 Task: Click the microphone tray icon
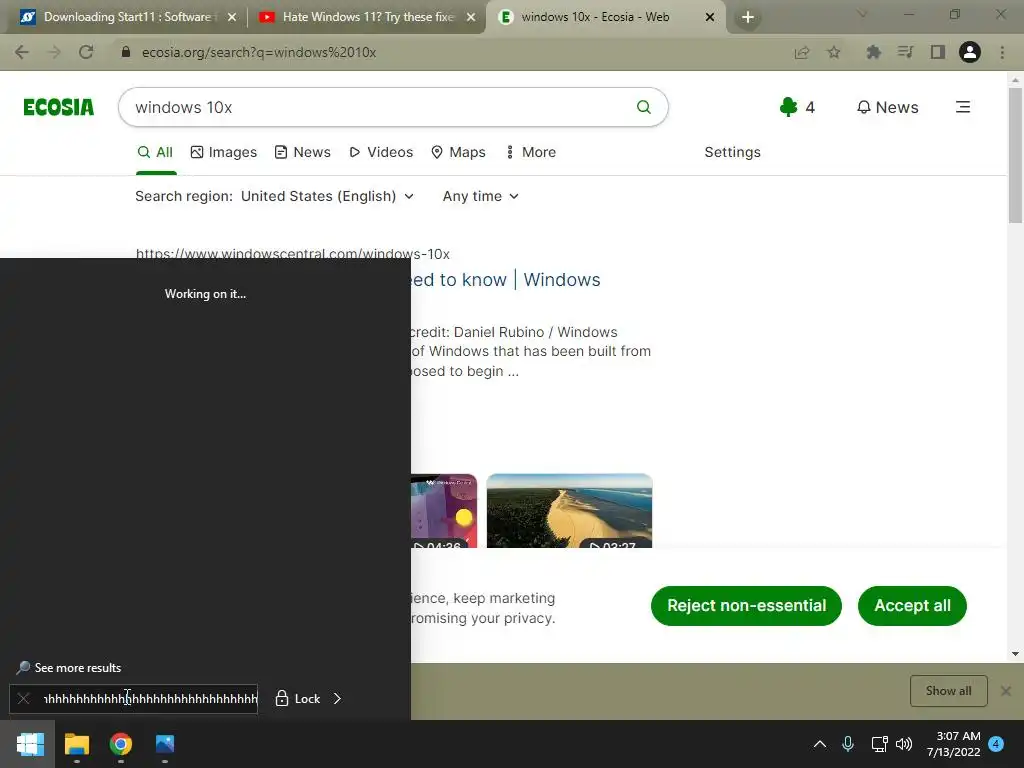tap(848, 744)
